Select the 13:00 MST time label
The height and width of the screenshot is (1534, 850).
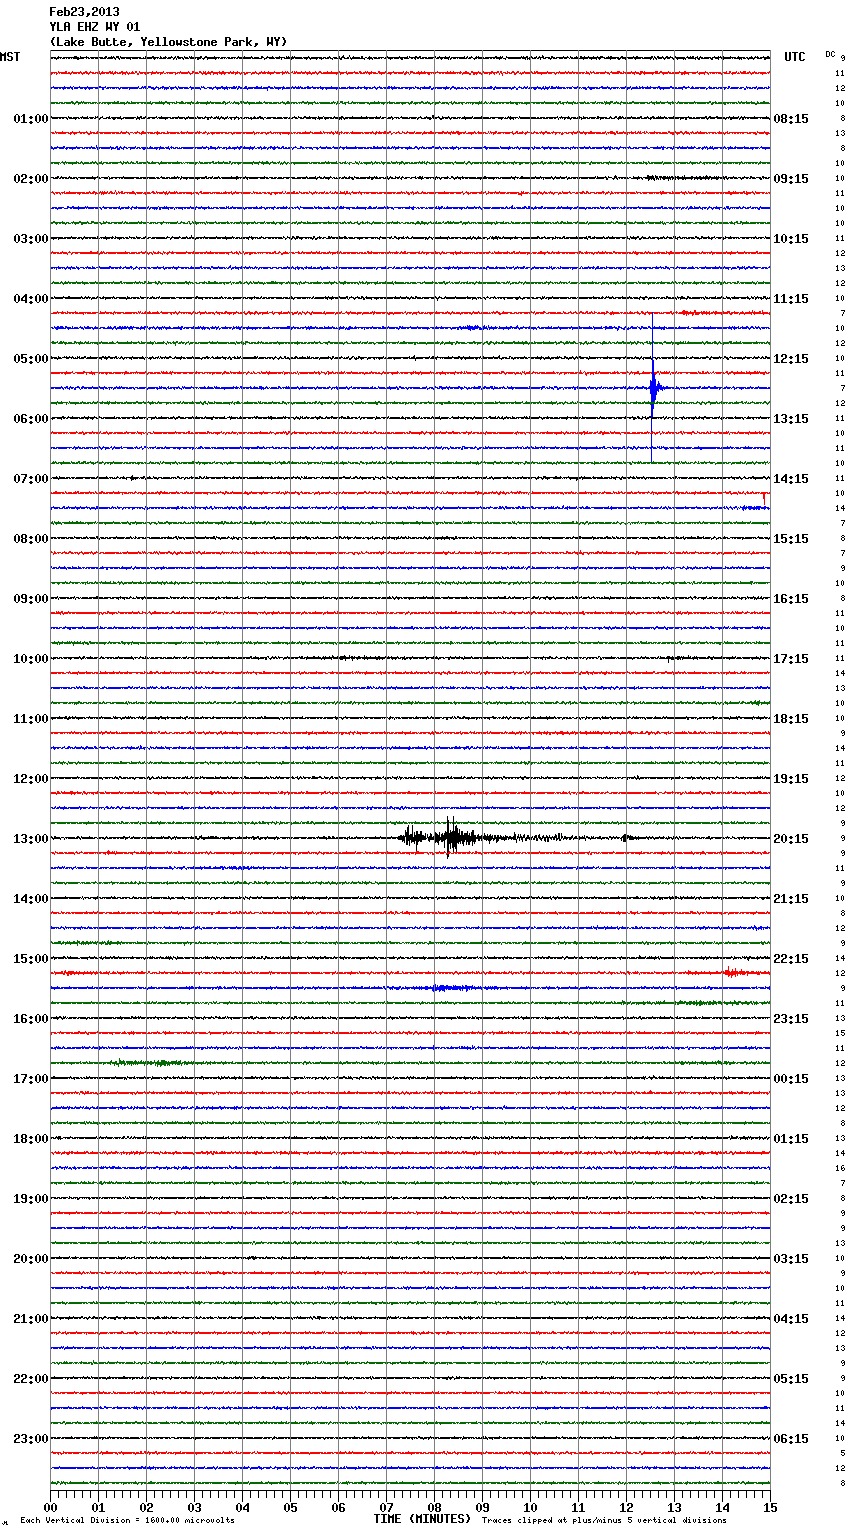tap(31, 839)
